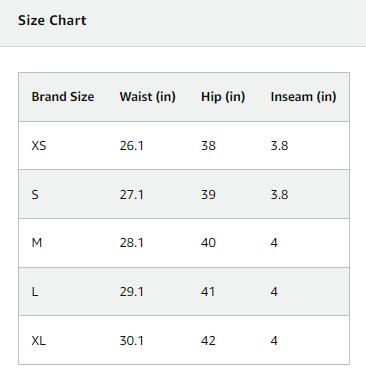Select the S size row label
The image size is (366, 388).
35,194
